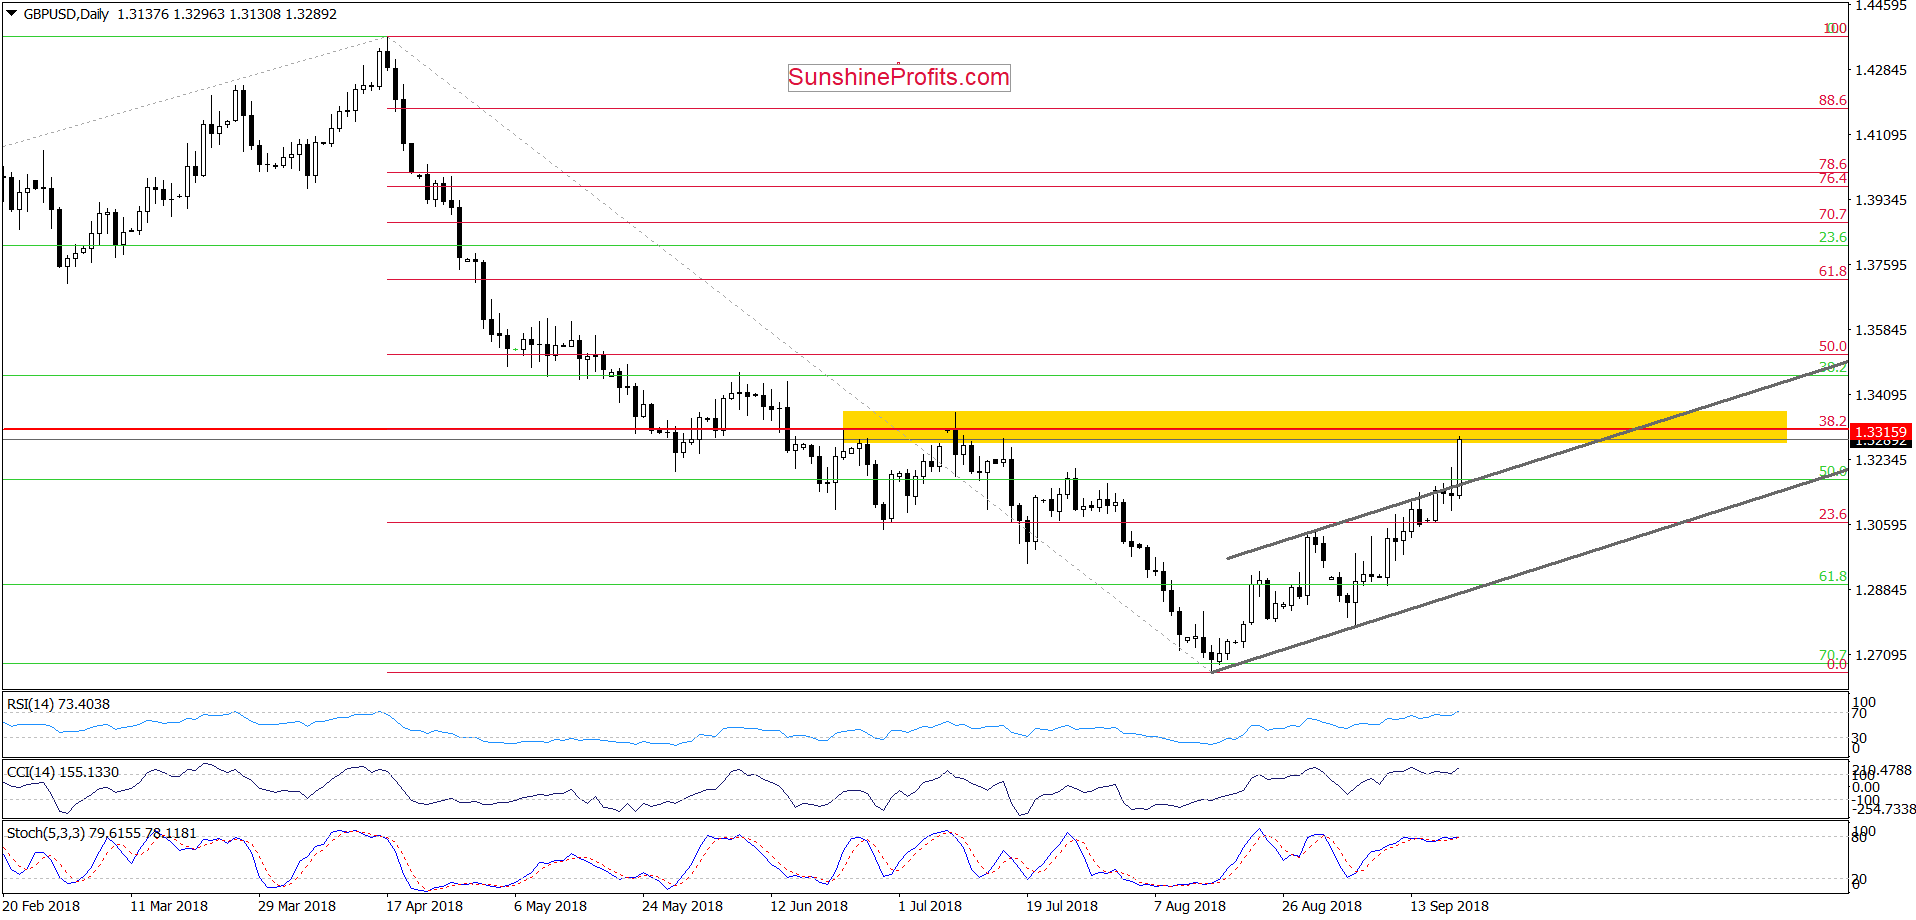Click the red 70.7 Fibonacci label
Viewport: 1916px width, 920px height.
click(1833, 214)
